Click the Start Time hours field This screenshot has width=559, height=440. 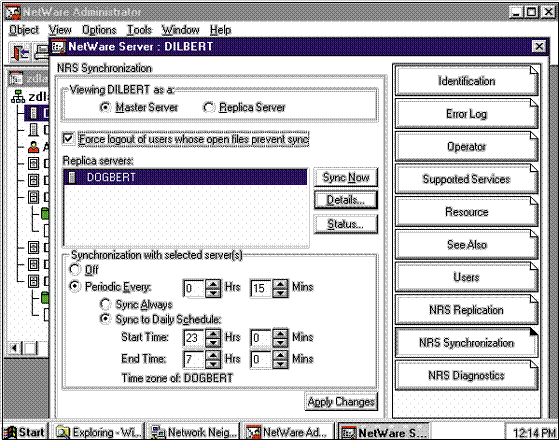coord(194,338)
